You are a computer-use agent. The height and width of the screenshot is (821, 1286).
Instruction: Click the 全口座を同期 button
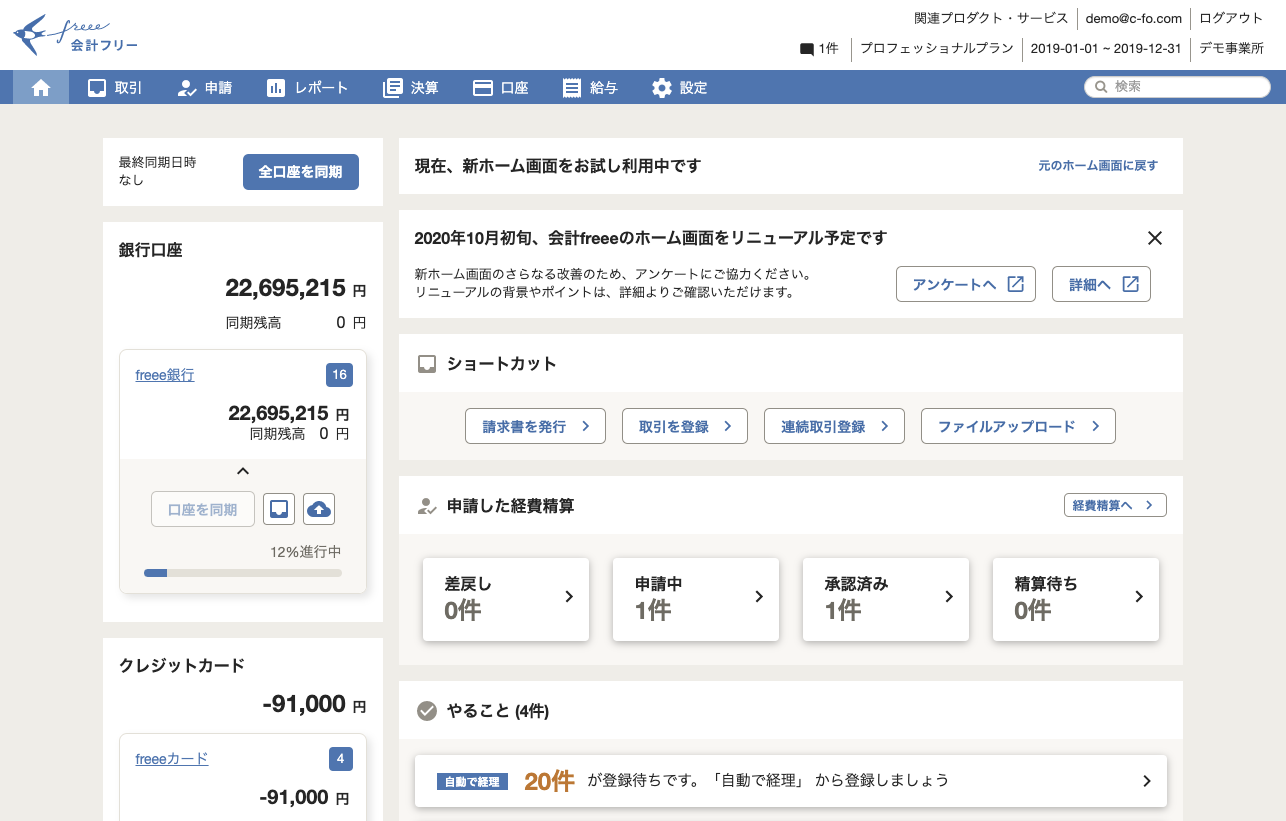300,172
